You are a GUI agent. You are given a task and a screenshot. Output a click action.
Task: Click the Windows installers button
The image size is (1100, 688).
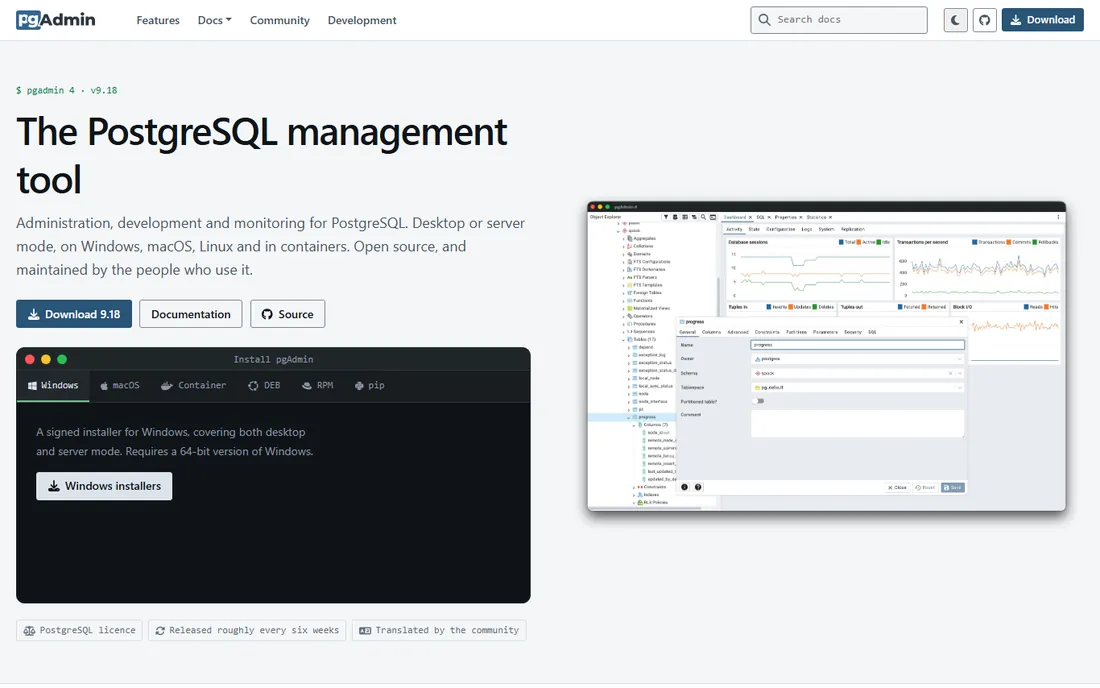pyautogui.click(x=104, y=486)
